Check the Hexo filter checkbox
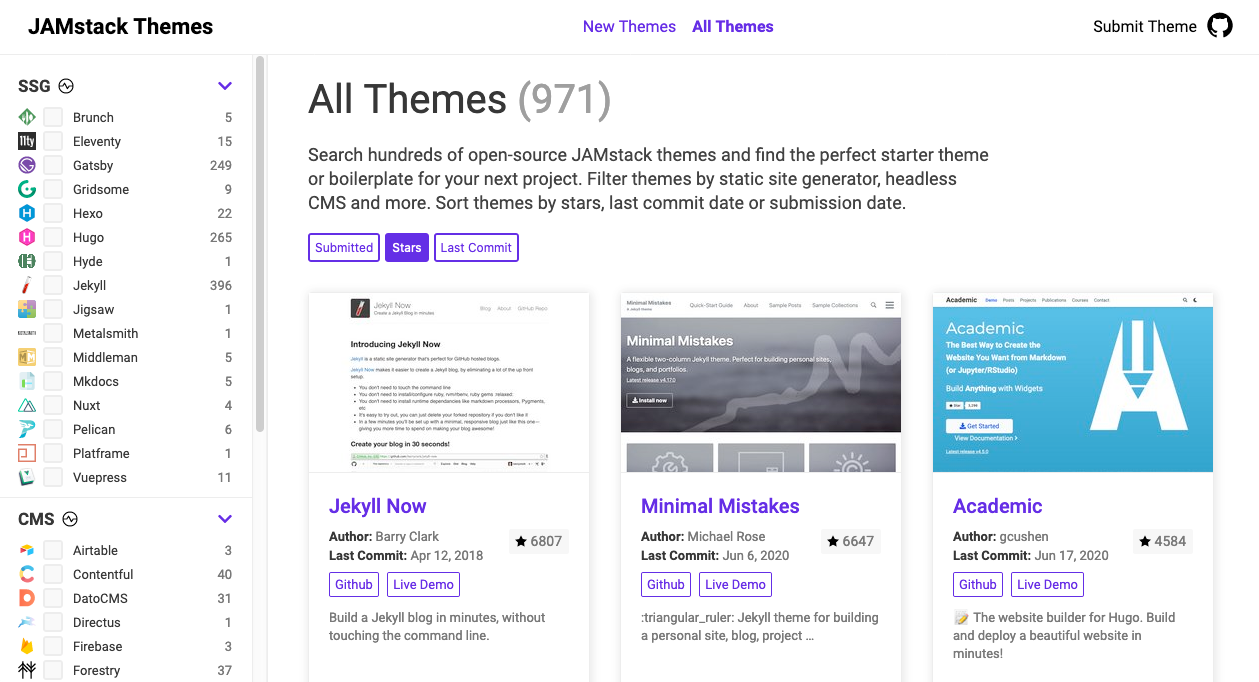1259x682 pixels. 53,213
